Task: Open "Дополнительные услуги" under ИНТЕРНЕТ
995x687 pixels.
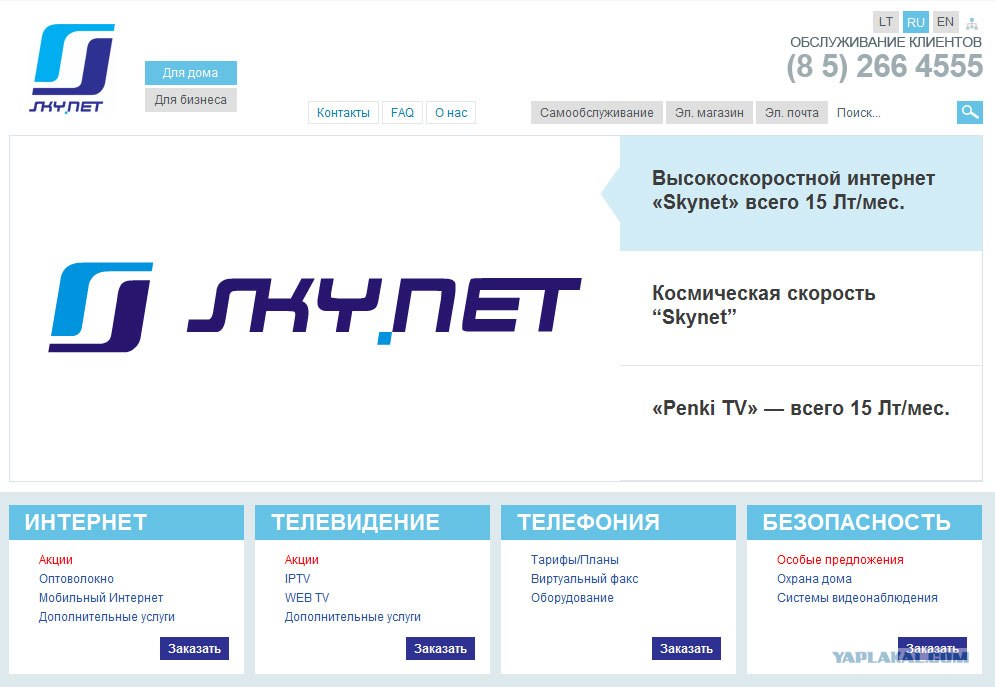Action: point(107,617)
